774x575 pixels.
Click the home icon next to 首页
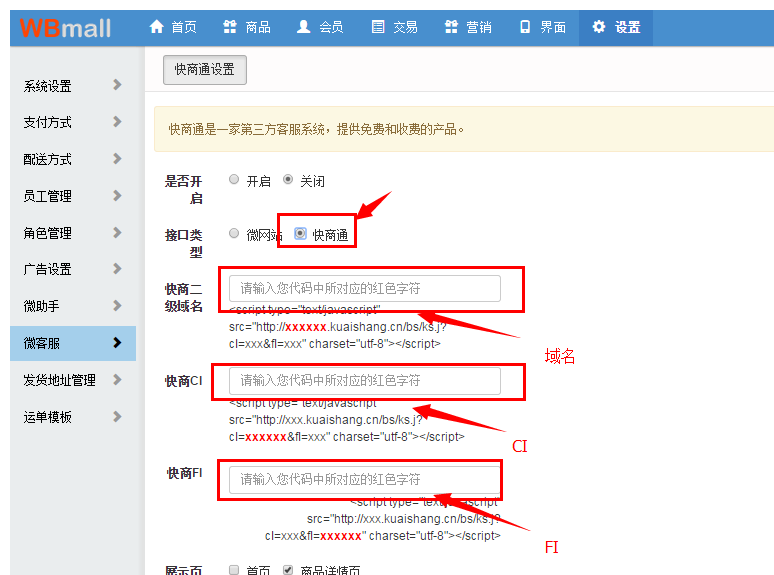point(156,27)
